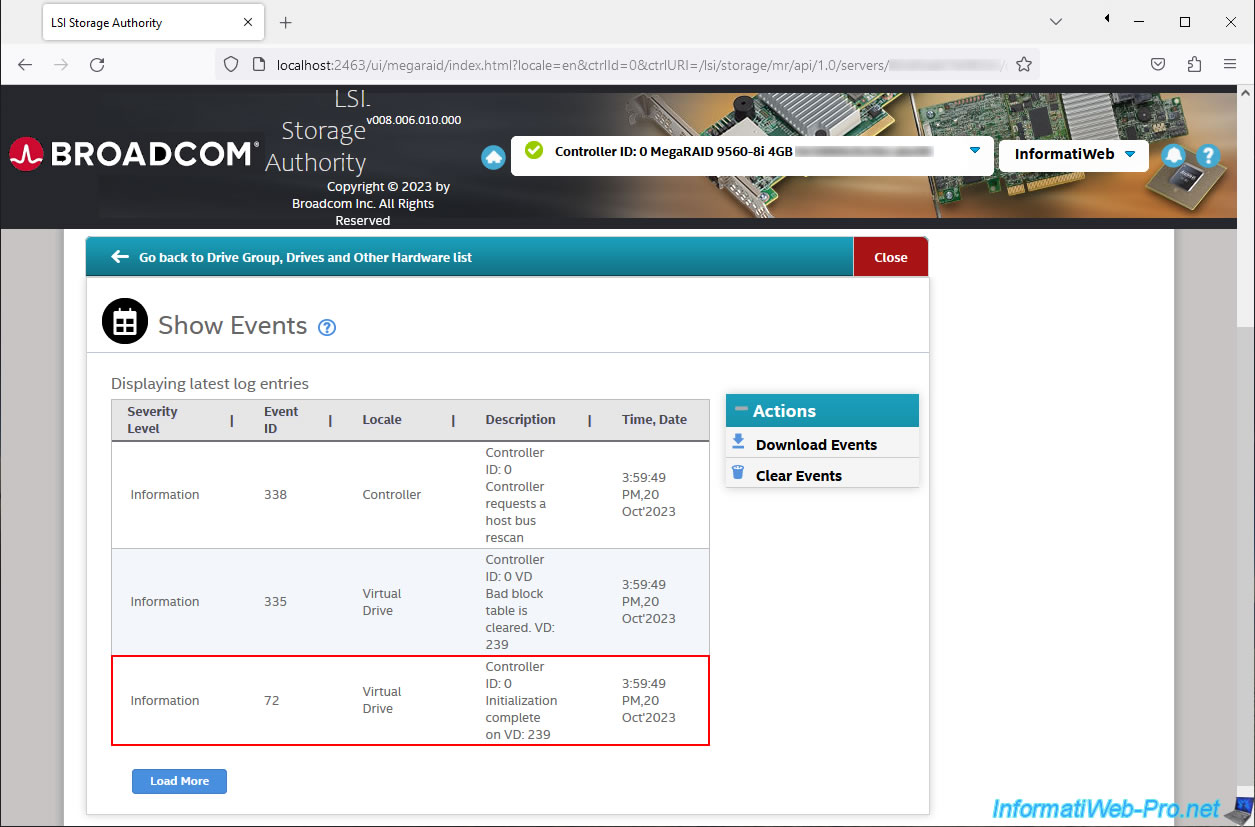Click the help icon next to Show Events
The height and width of the screenshot is (827, 1255).
(x=327, y=327)
